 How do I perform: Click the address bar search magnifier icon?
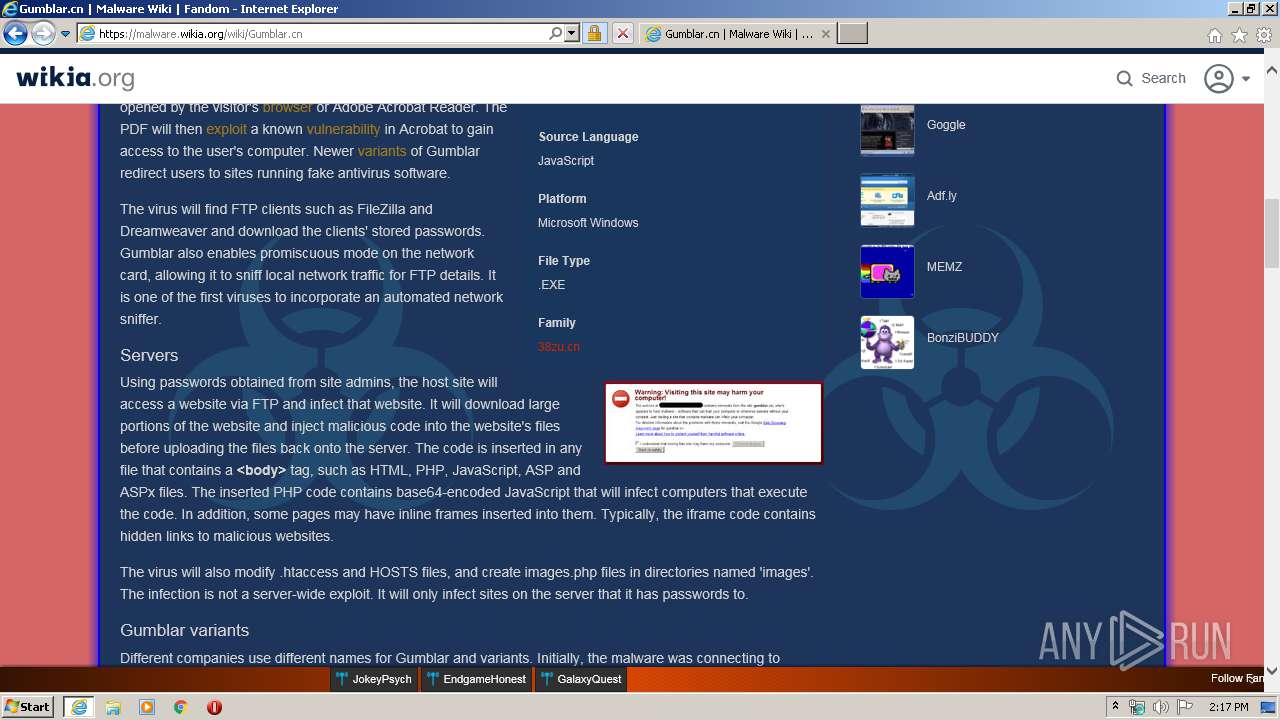(x=555, y=34)
